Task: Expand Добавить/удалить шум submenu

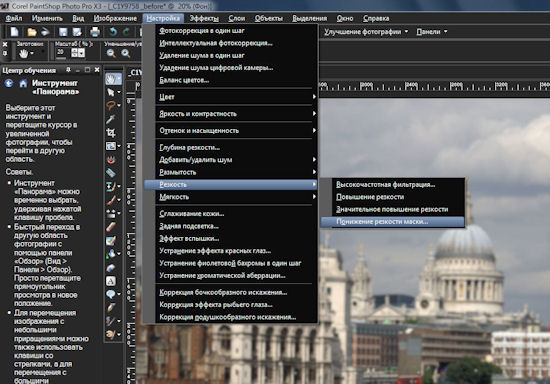Action: [x=237, y=160]
